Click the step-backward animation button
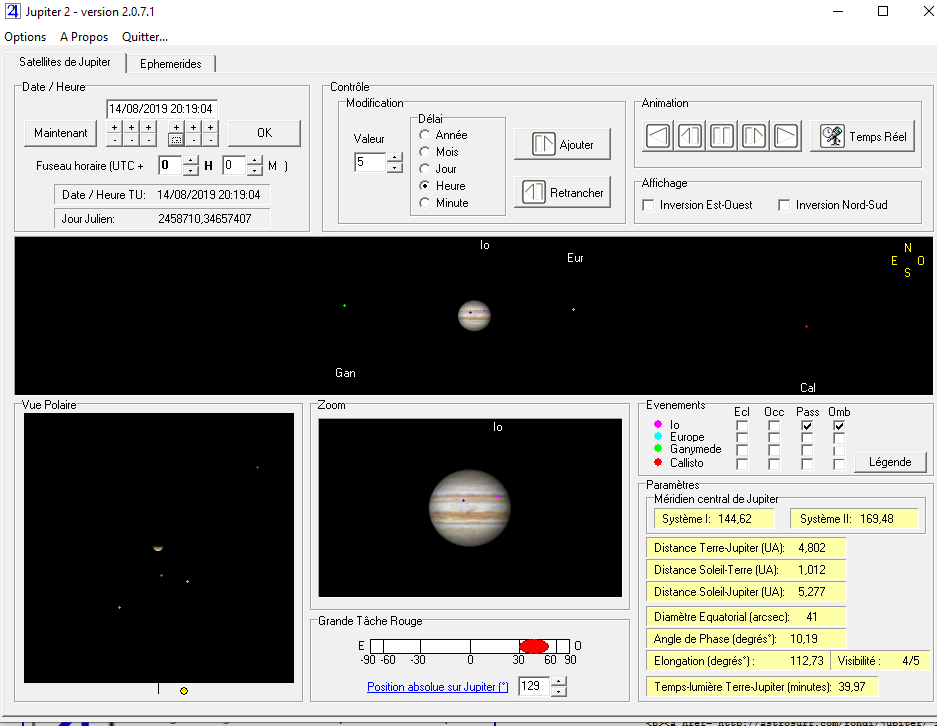Viewport: 937px width, 726px height. coord(690,136)
